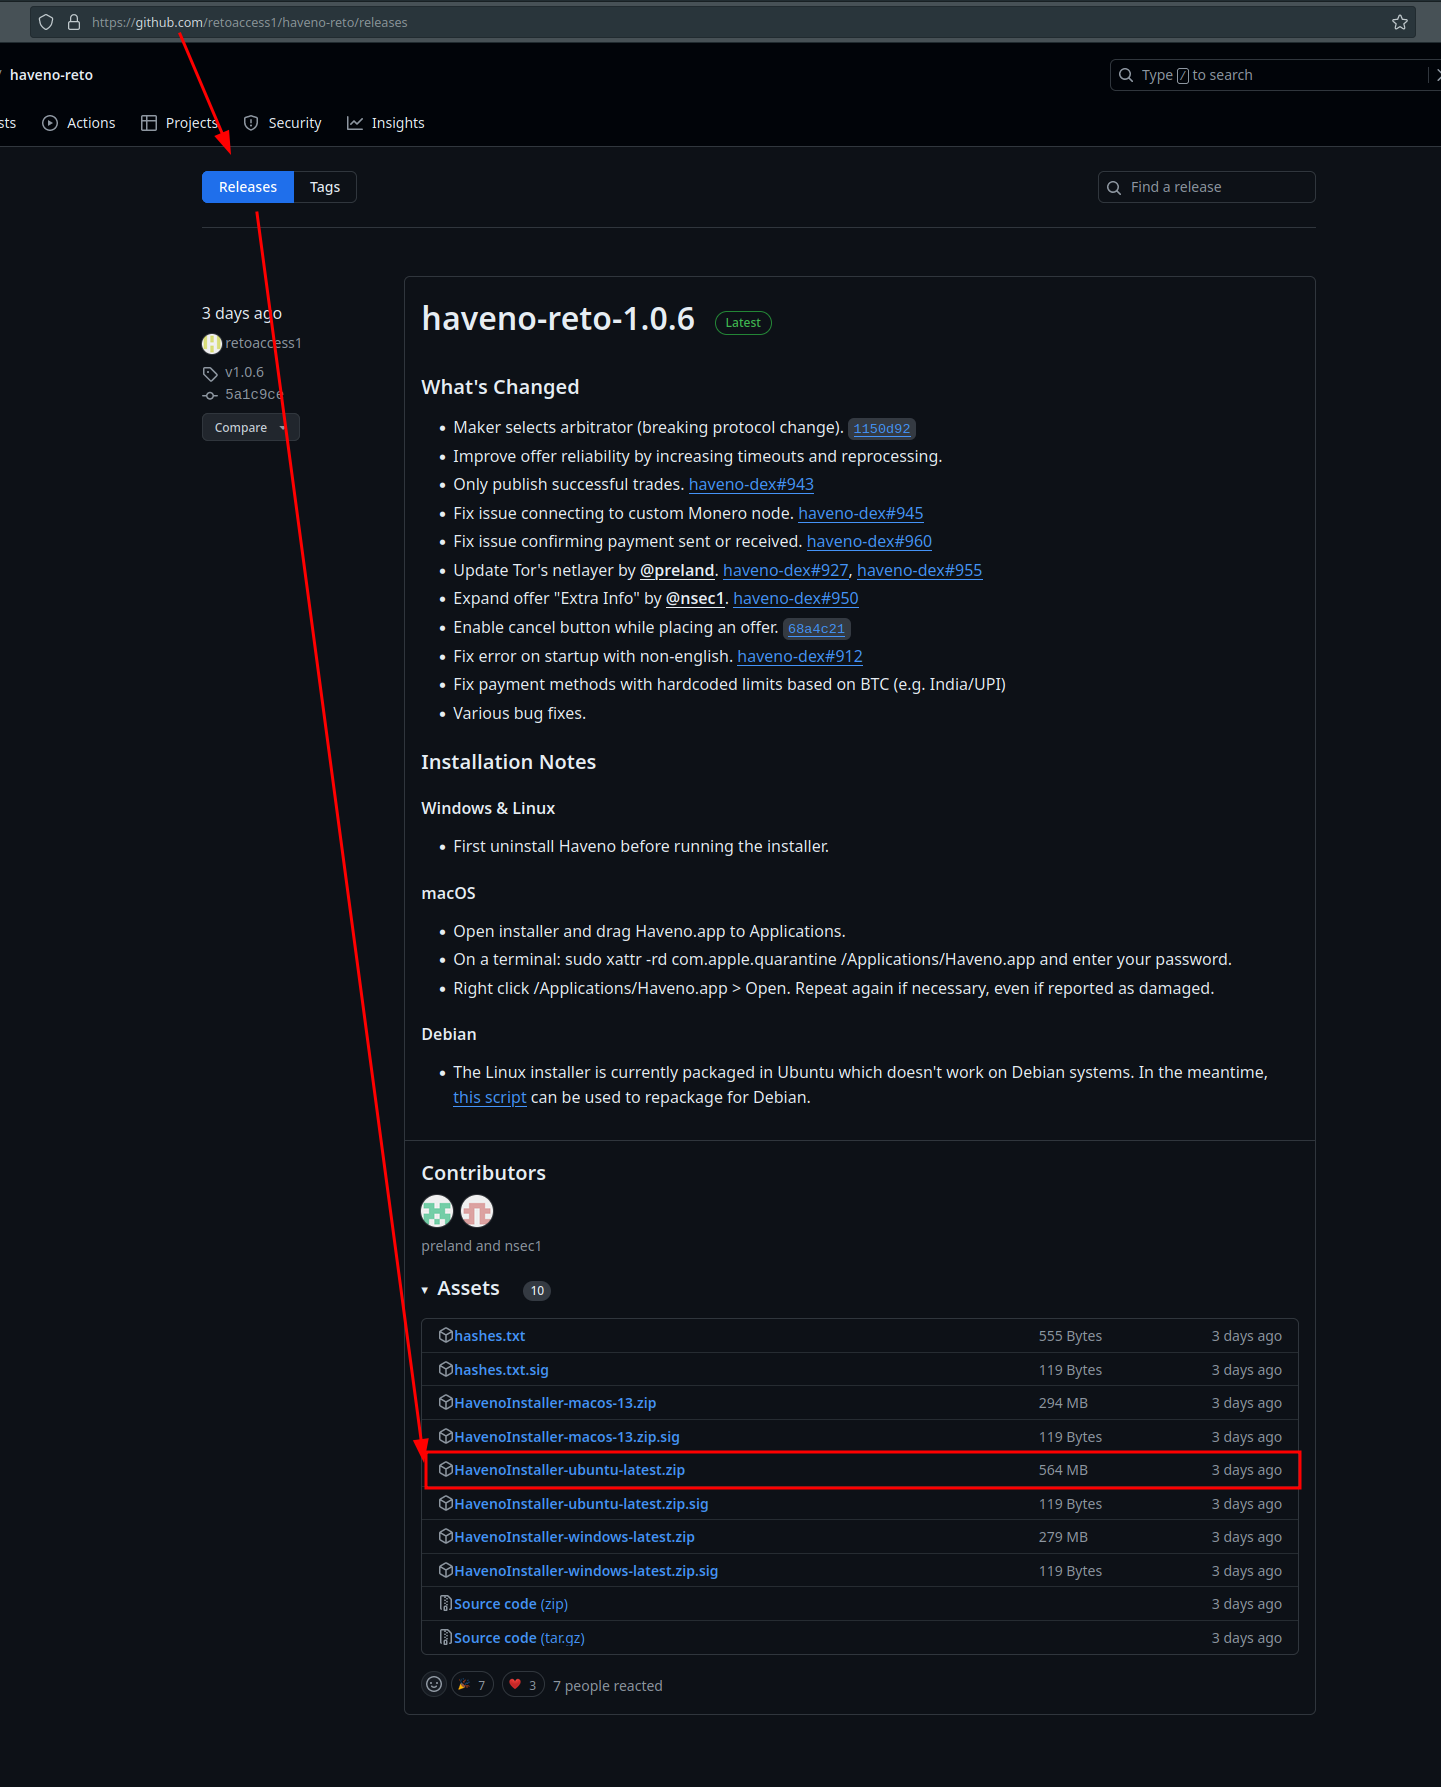Open commit 68a4c21 link
This screenshot has width=1441, height=1787.
pos(816,629)
